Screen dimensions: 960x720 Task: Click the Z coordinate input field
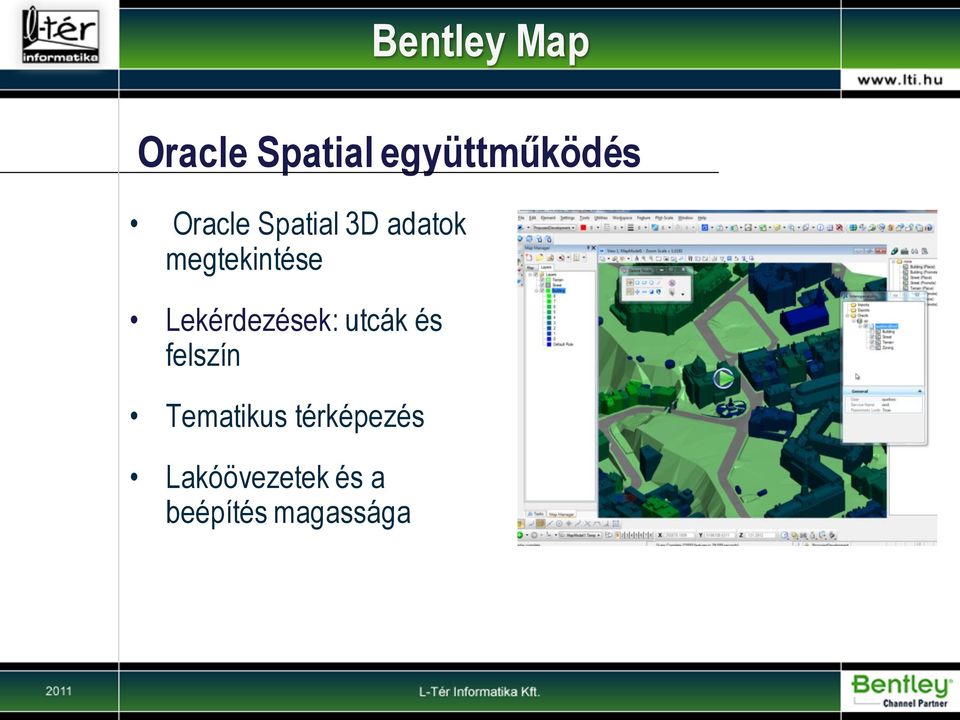[x=761, y=535]
